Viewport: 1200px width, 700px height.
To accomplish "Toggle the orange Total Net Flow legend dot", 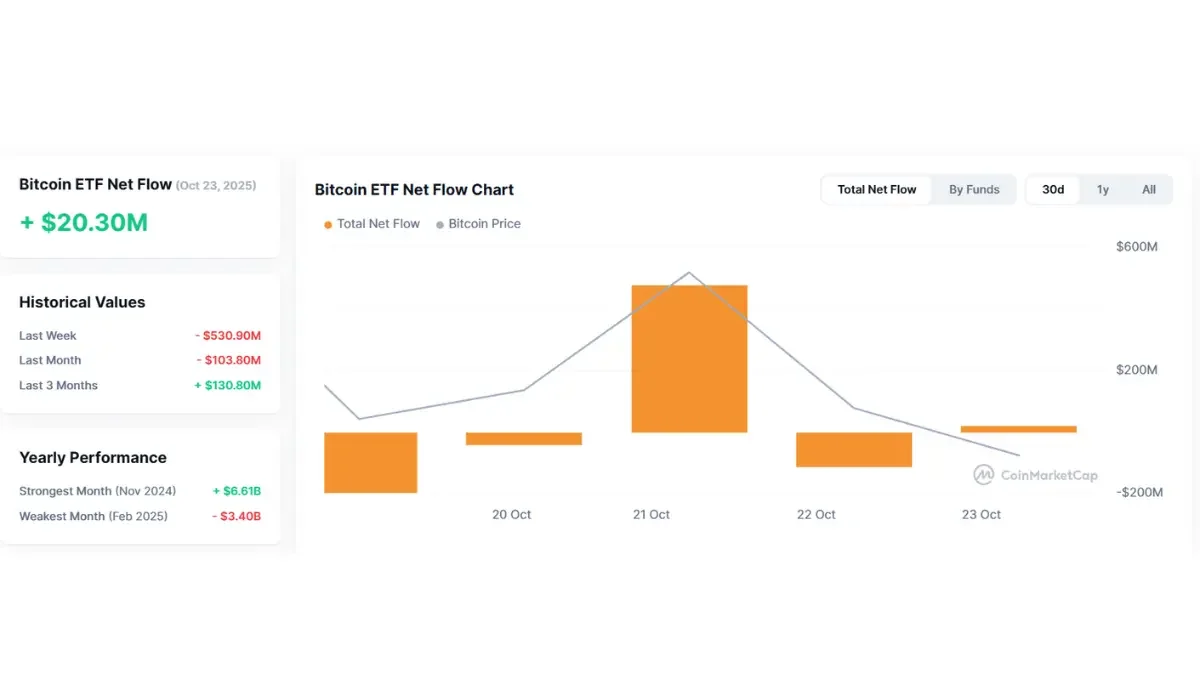I will point(328,225).
